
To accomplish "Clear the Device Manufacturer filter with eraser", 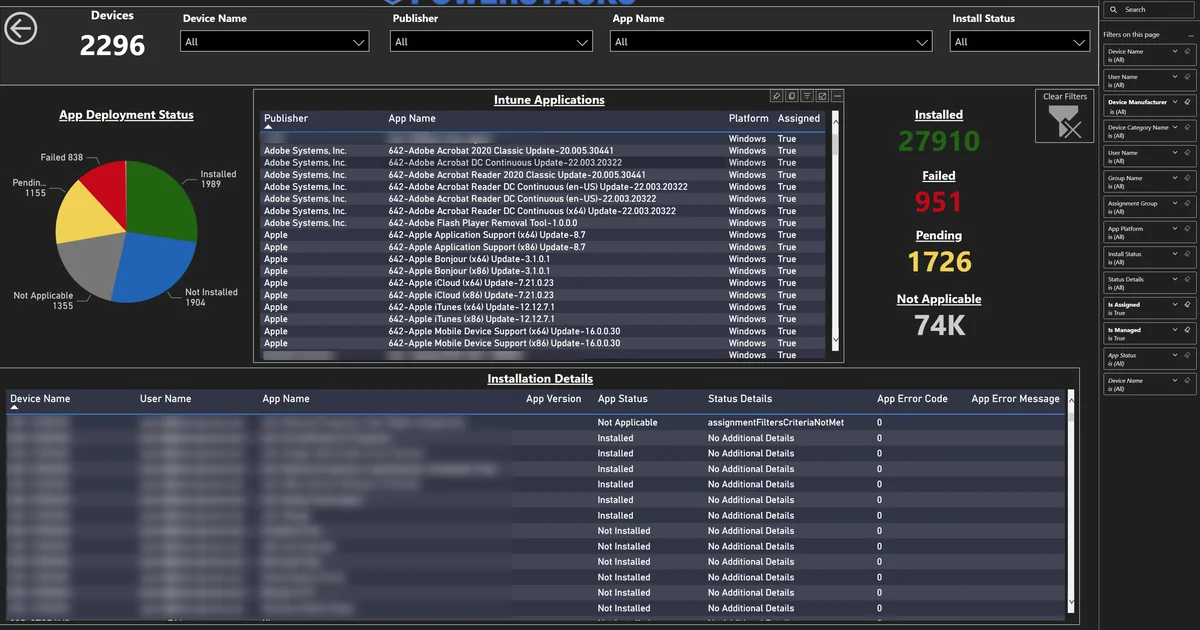I will point(1187,102).
